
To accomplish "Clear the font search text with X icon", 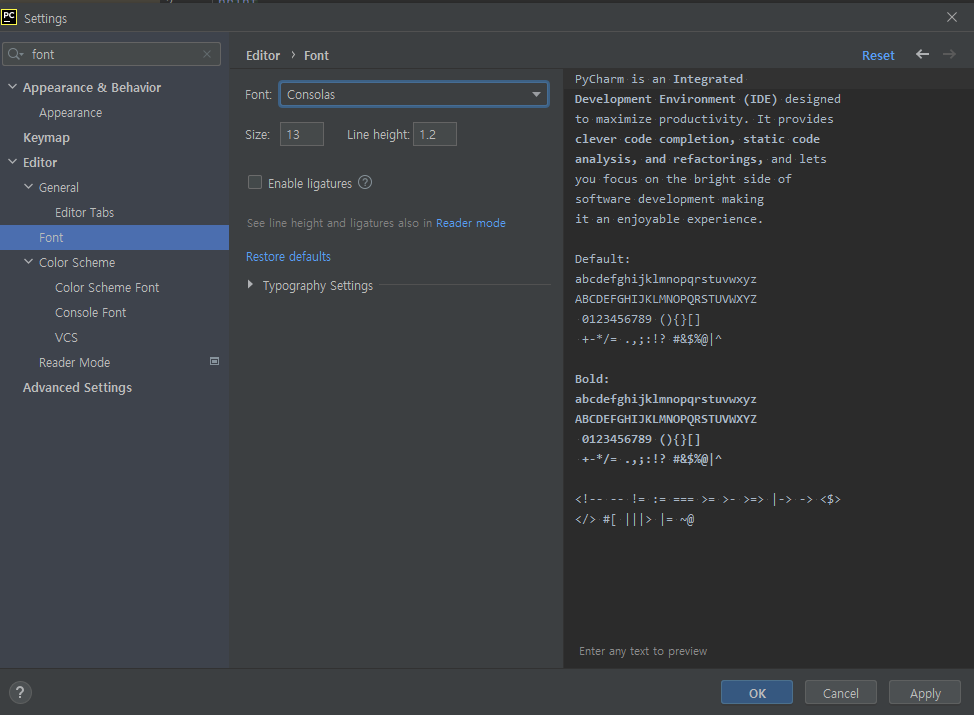I will (207, 54).
